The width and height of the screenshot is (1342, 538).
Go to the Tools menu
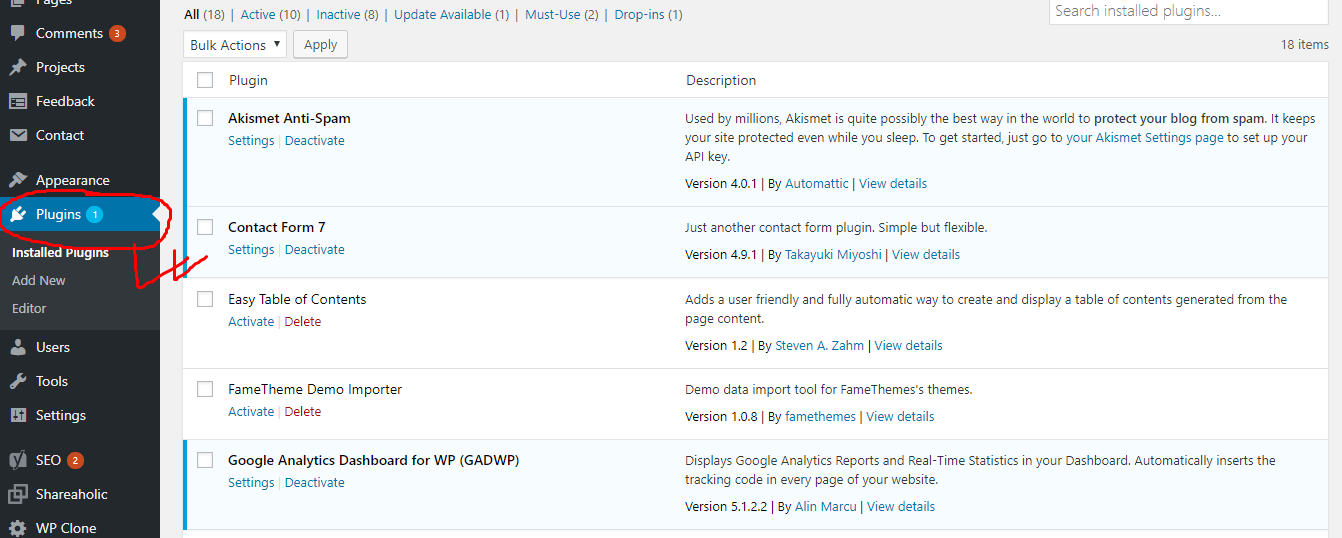(79, 381)
